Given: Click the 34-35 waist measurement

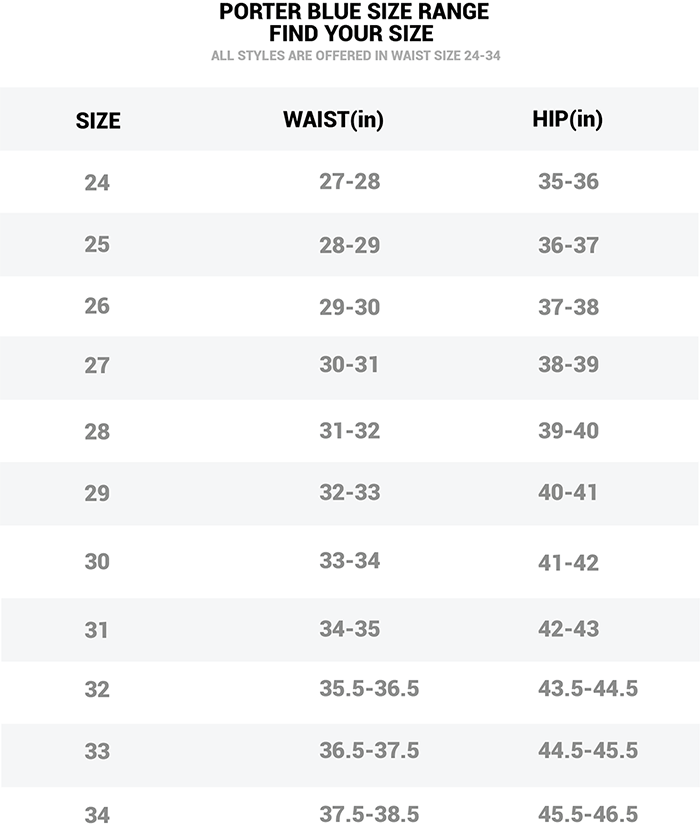Looking at the screenshot, I should tap(350, 629).
